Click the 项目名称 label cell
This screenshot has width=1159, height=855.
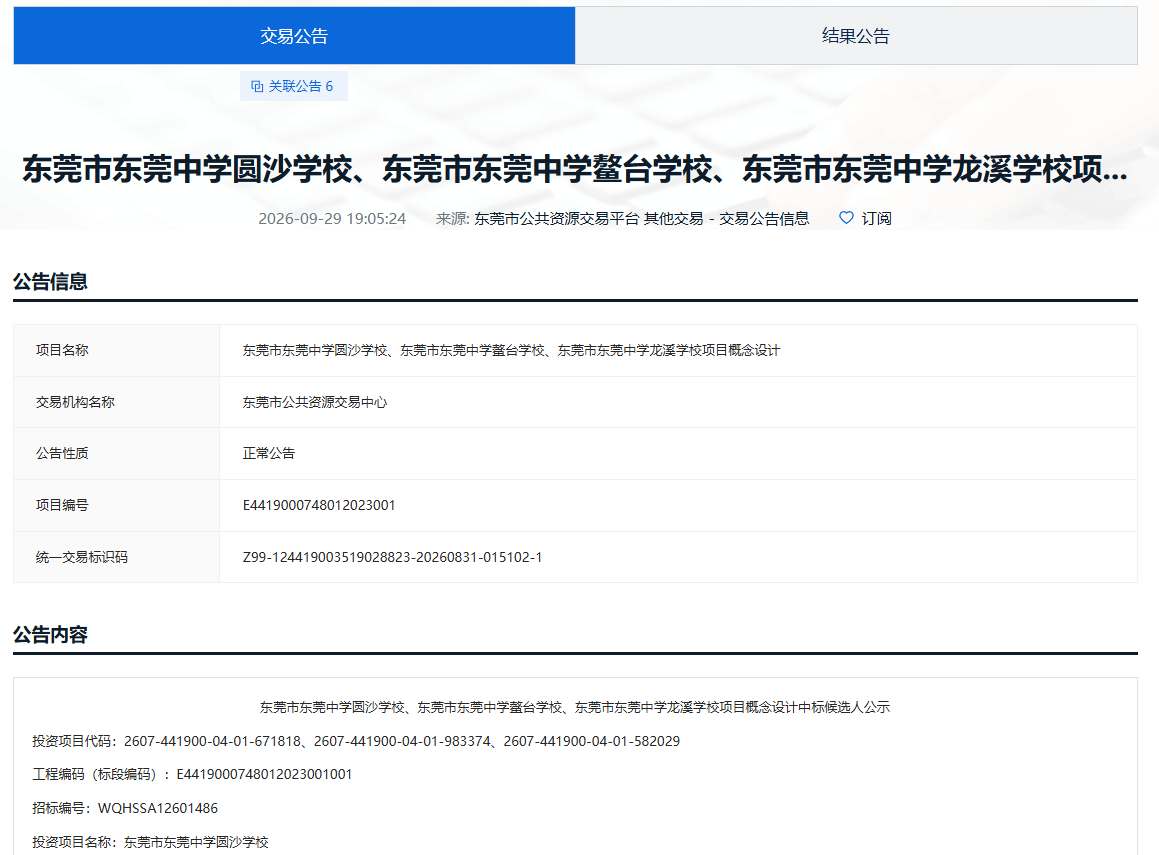coord(117,350)
